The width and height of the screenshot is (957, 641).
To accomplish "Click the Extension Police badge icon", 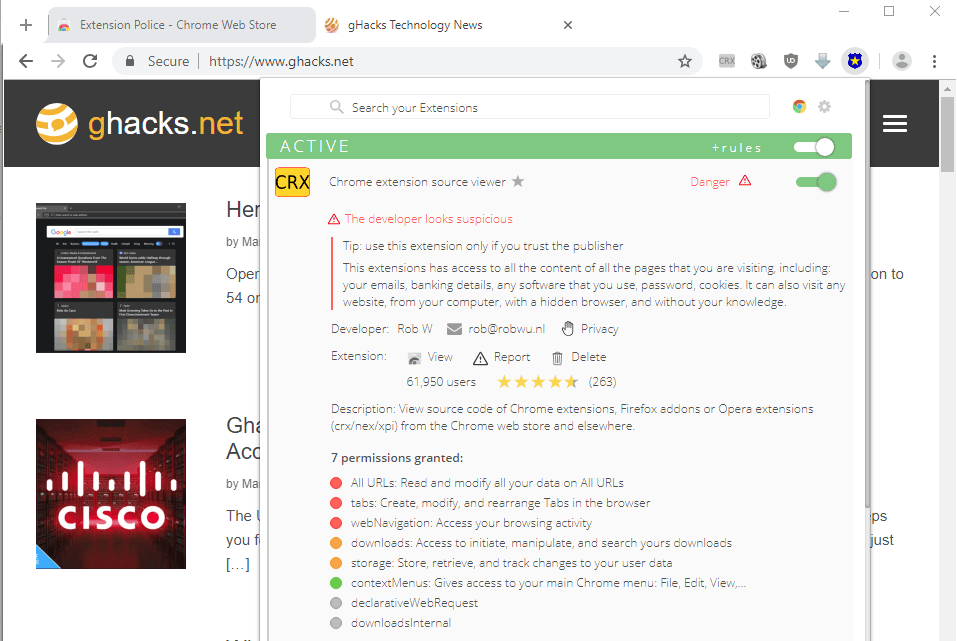I will (x=854, y=61).
